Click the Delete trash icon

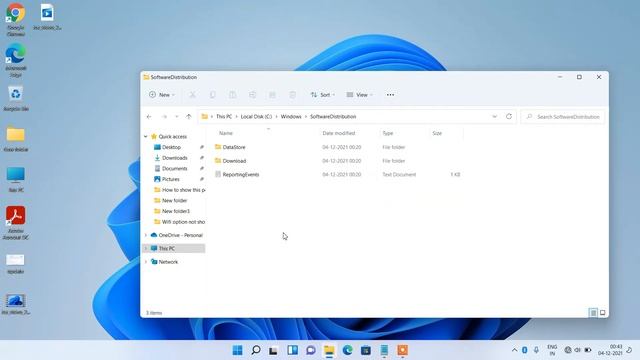point(292,95)
